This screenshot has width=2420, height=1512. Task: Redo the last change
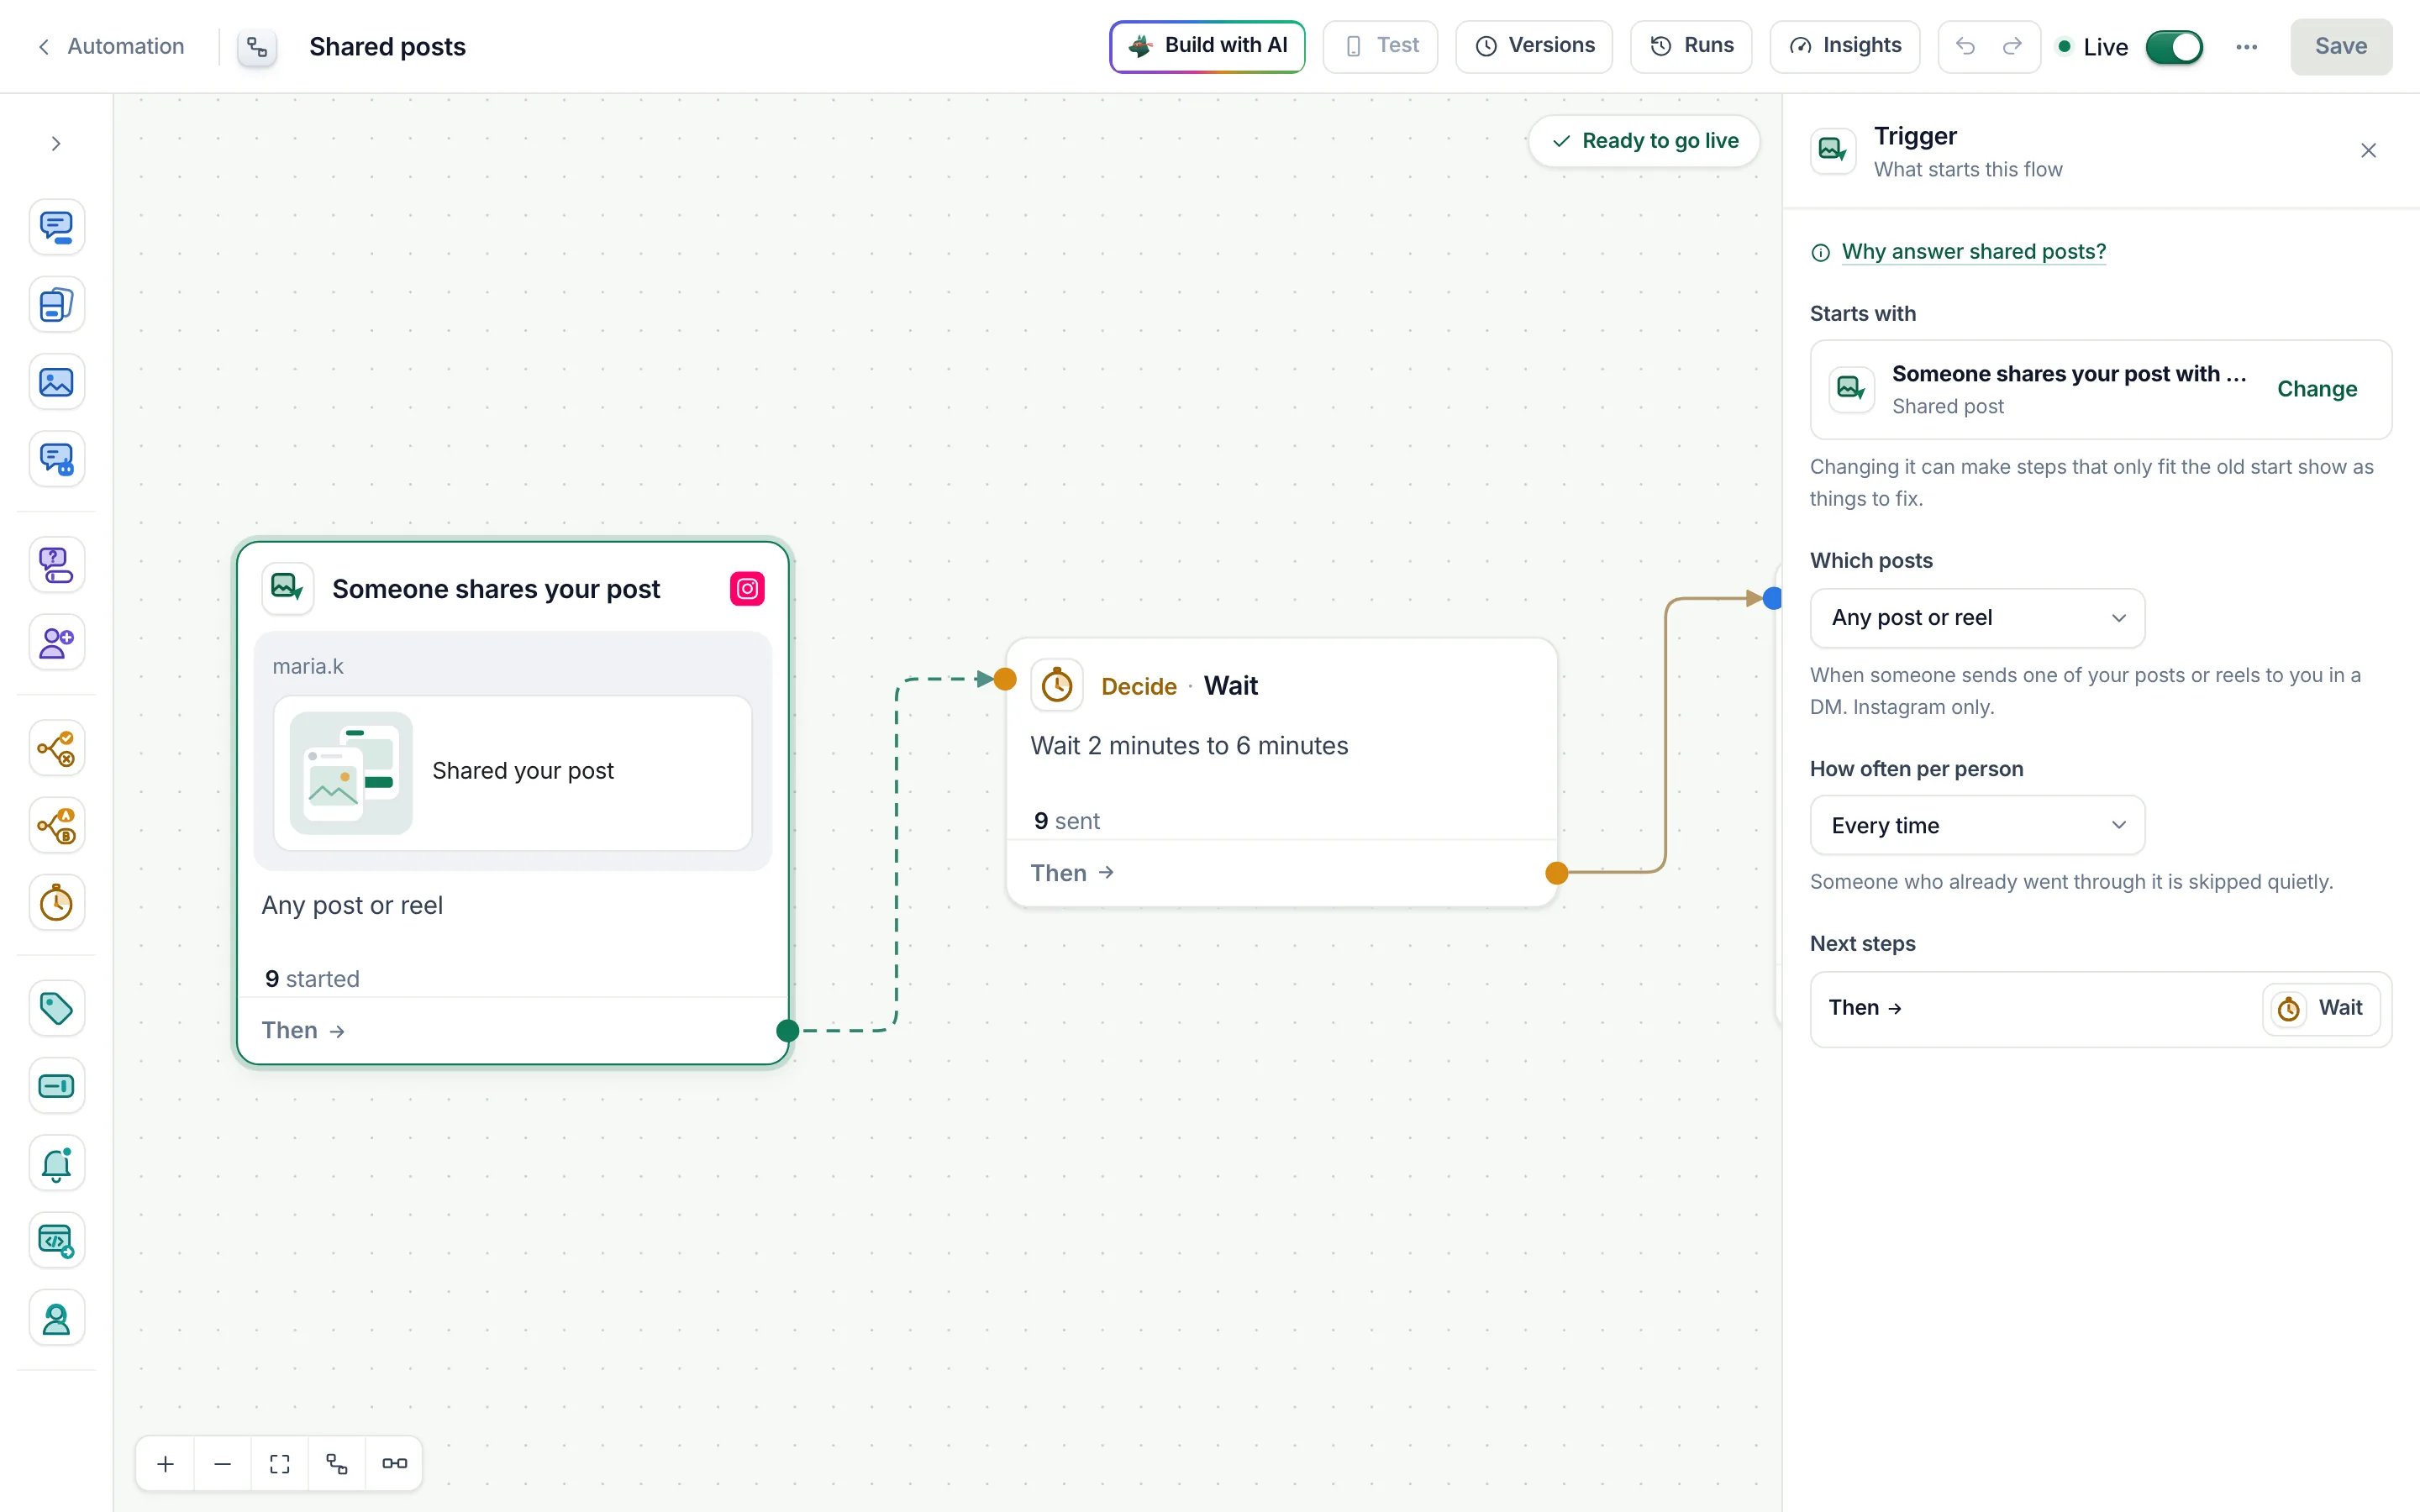pos(2012,46)
